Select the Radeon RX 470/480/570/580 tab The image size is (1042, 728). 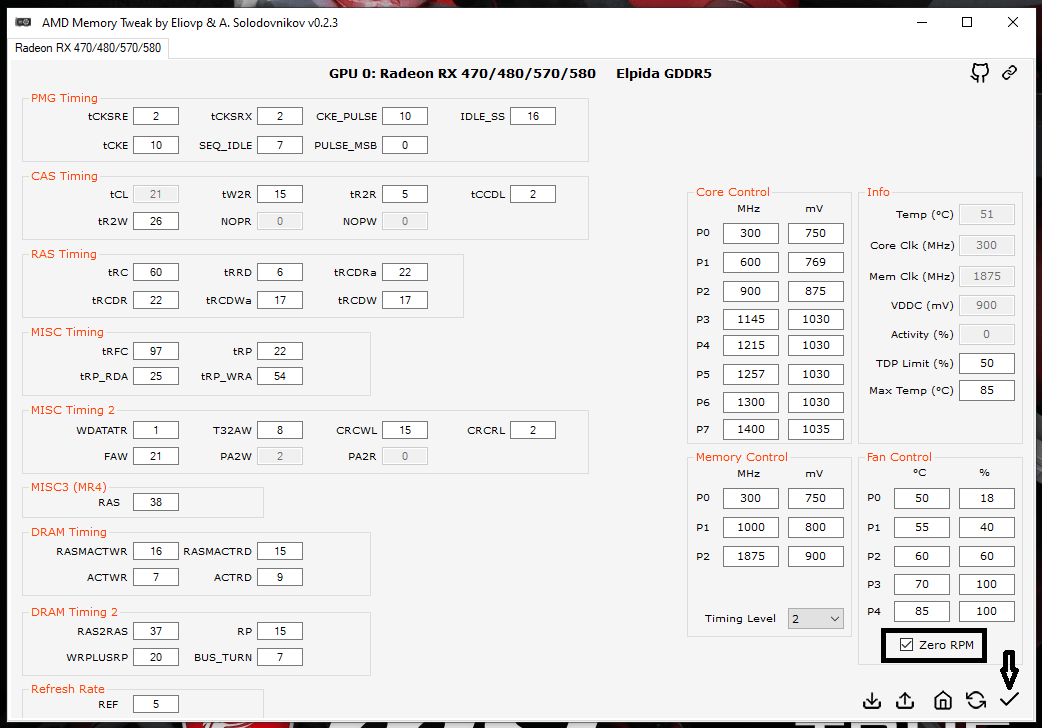point(88,48)
